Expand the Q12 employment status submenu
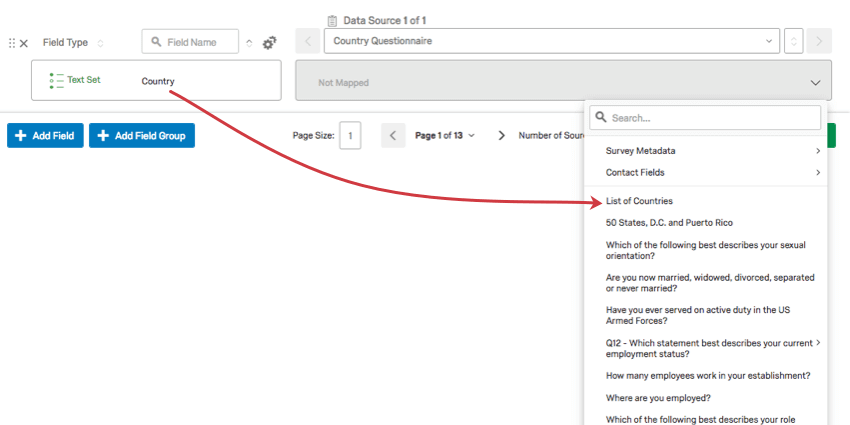Image resolution: width=850 pixels, height=425 pixels. (x=818, y=343)
